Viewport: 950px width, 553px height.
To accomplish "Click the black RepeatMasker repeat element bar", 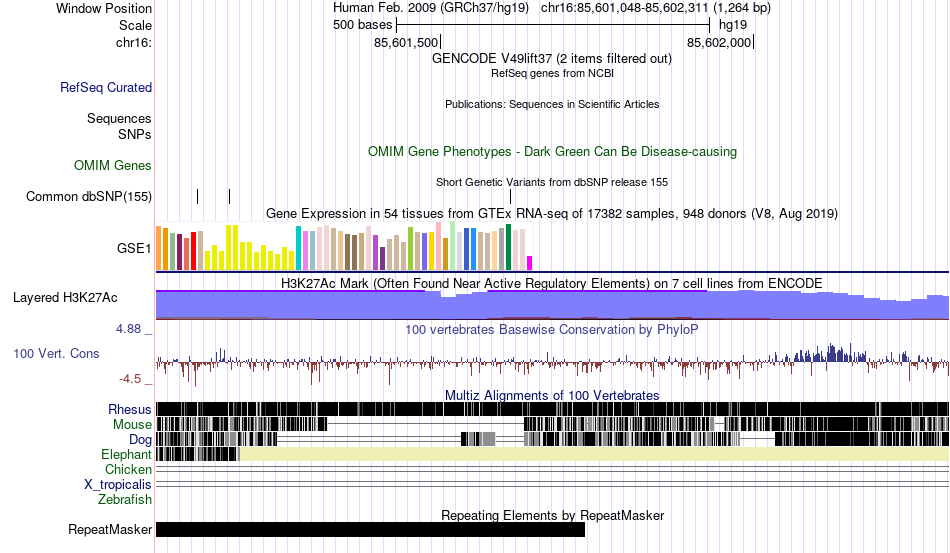I will (x=370, y=529).
